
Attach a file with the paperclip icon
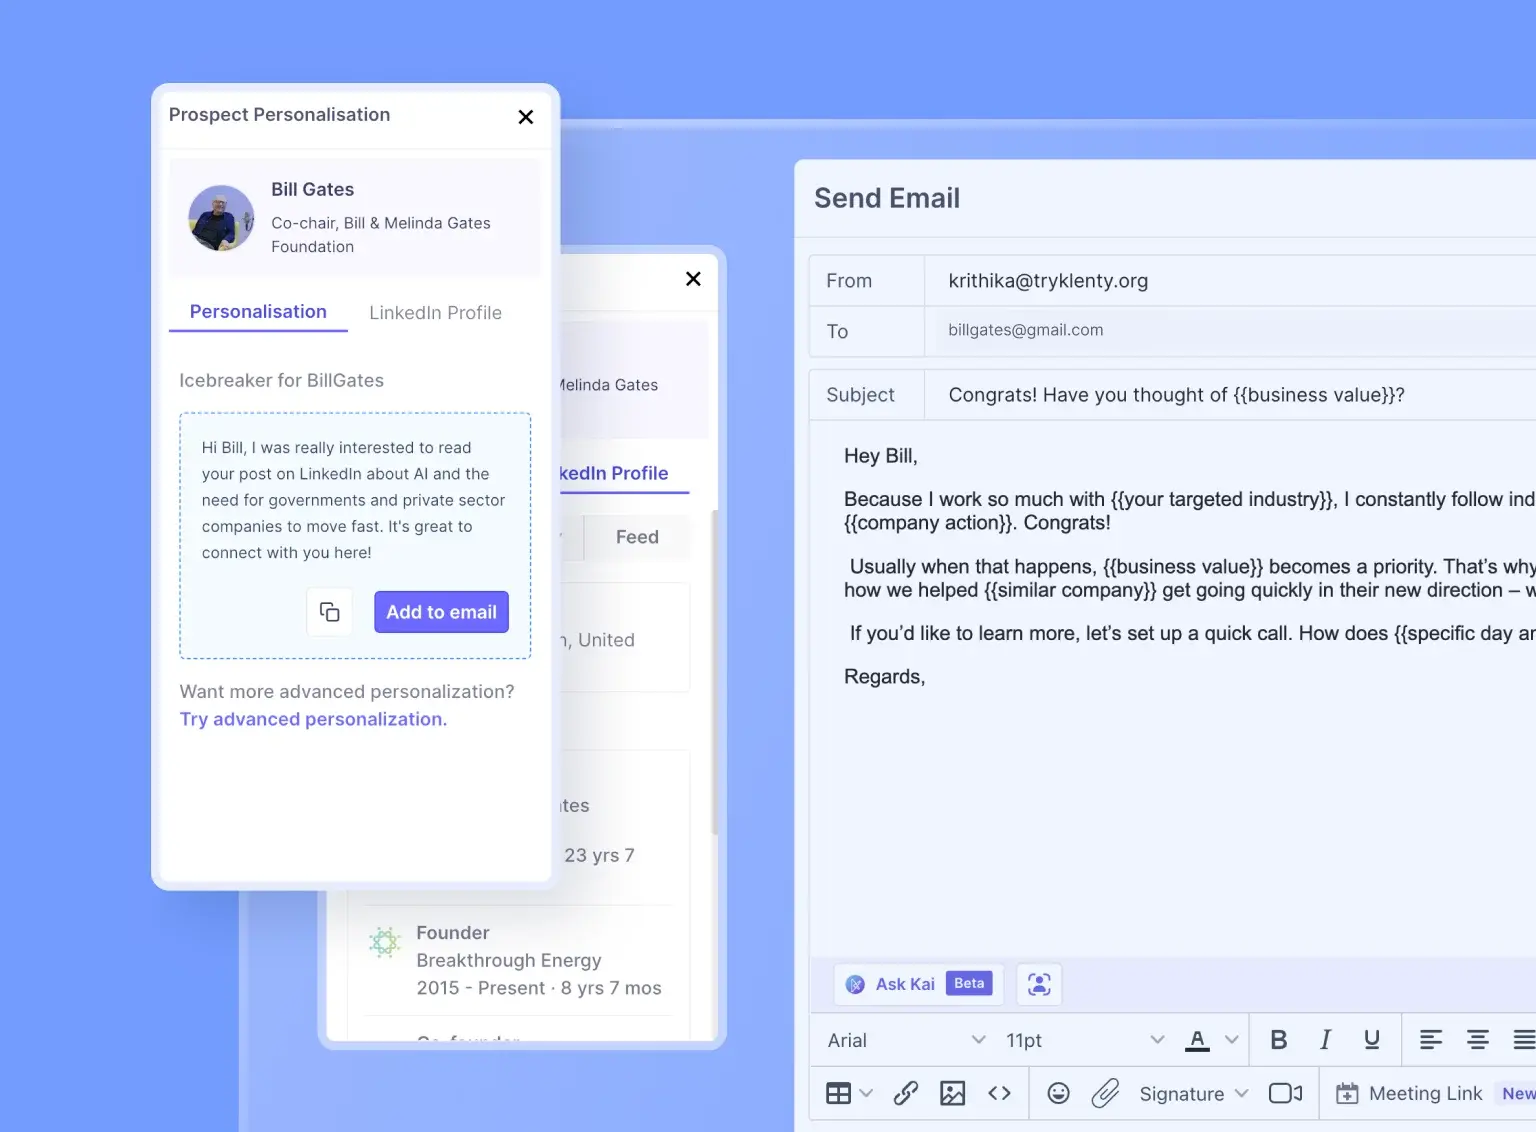click(1105, 1093)
